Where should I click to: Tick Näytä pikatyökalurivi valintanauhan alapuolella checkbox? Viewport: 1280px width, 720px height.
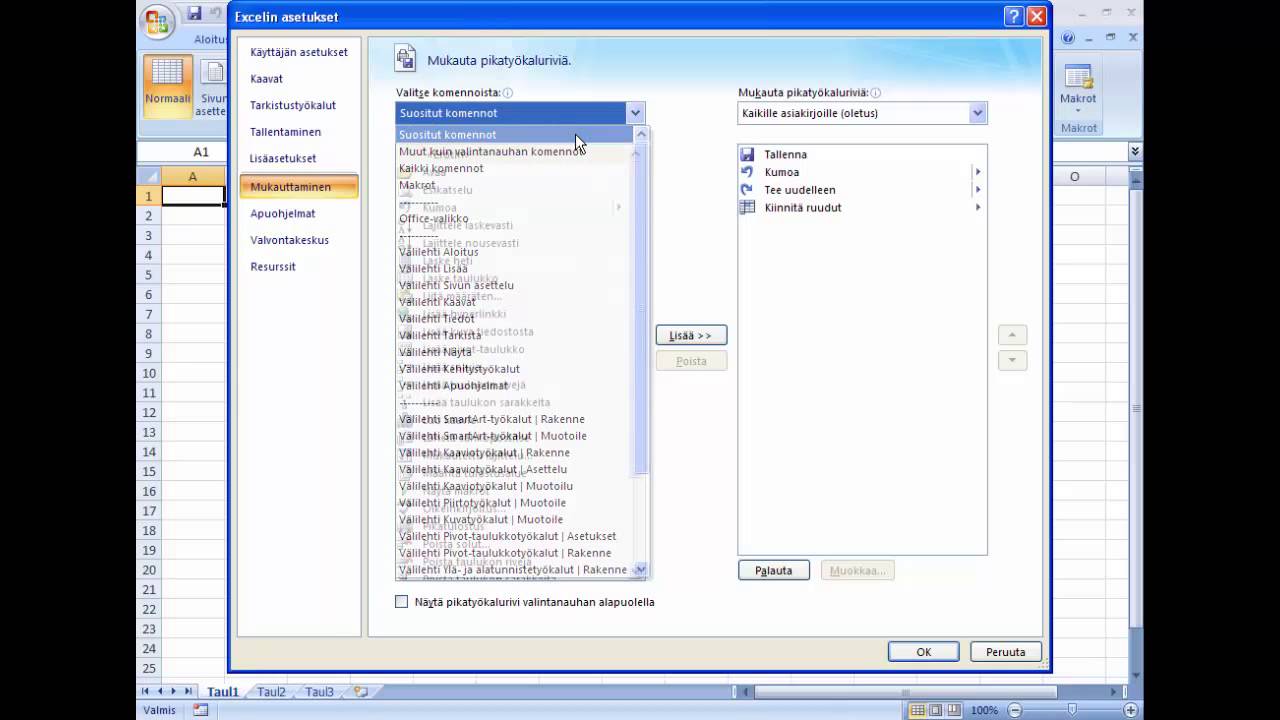tap(402, 602)
